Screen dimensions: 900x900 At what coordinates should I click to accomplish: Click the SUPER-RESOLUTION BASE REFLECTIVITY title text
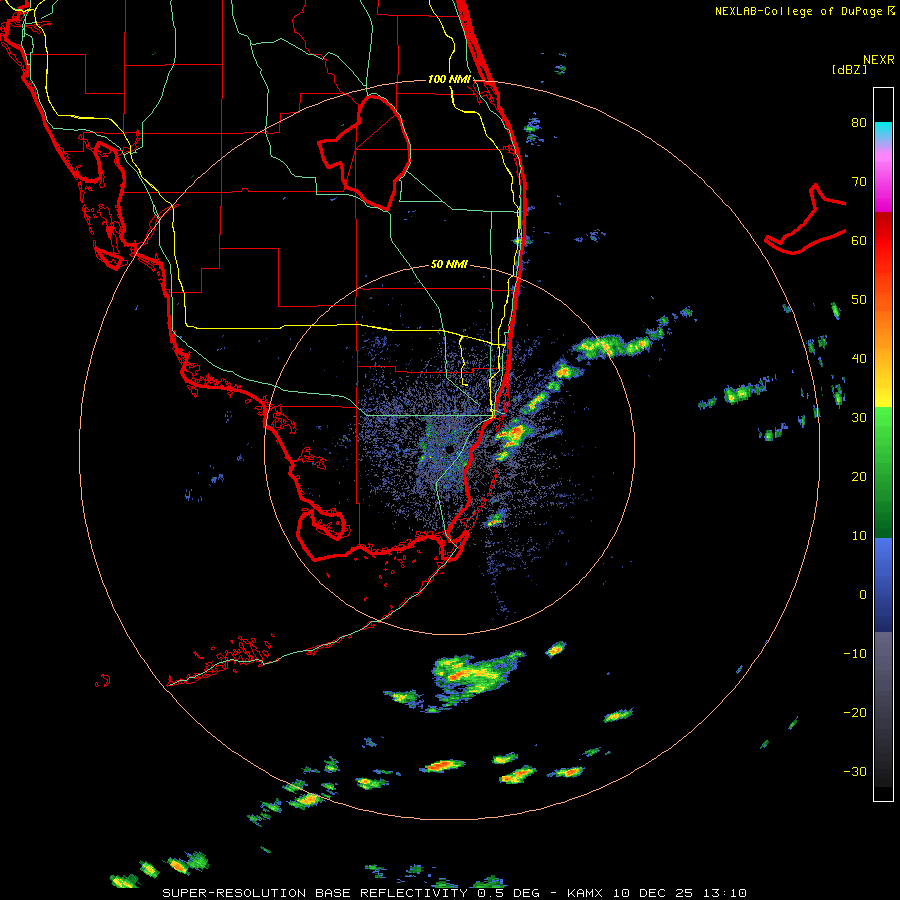click(315, 893)
